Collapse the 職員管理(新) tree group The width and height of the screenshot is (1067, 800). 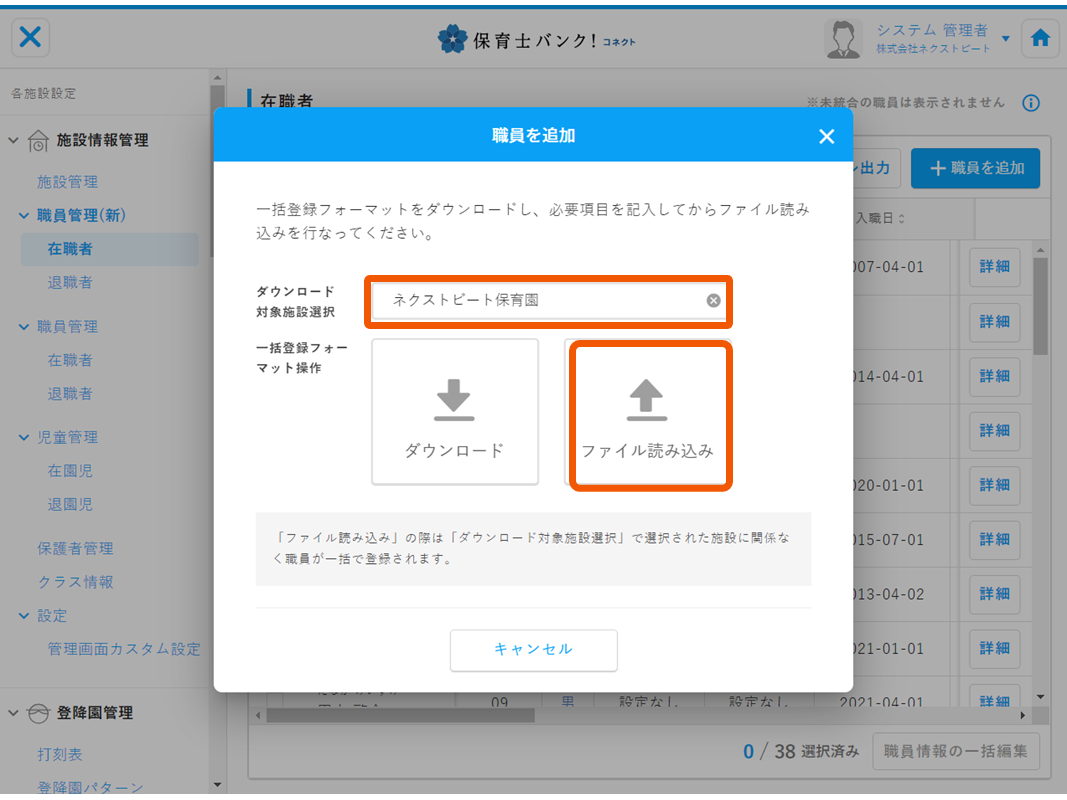coord(25,215)
